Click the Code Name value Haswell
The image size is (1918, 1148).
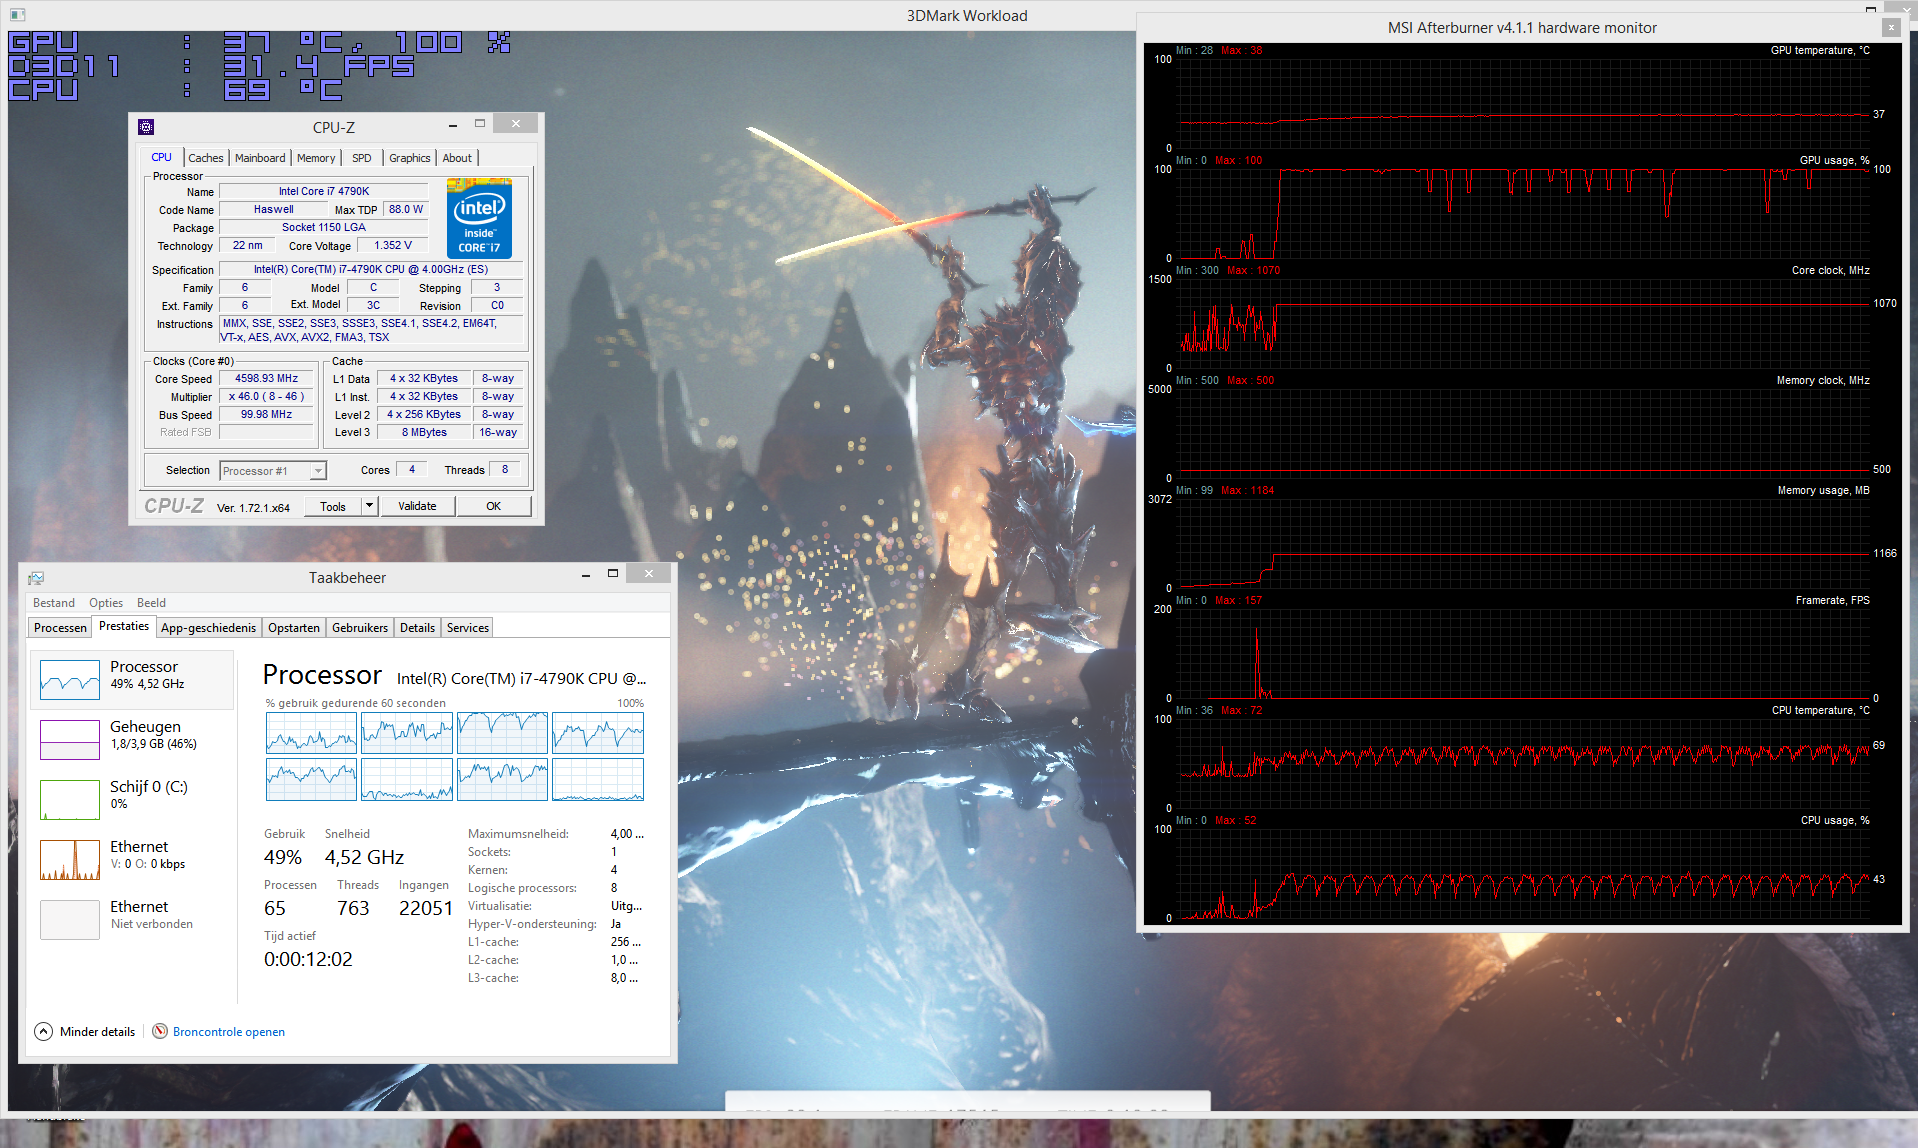(273, 210)
